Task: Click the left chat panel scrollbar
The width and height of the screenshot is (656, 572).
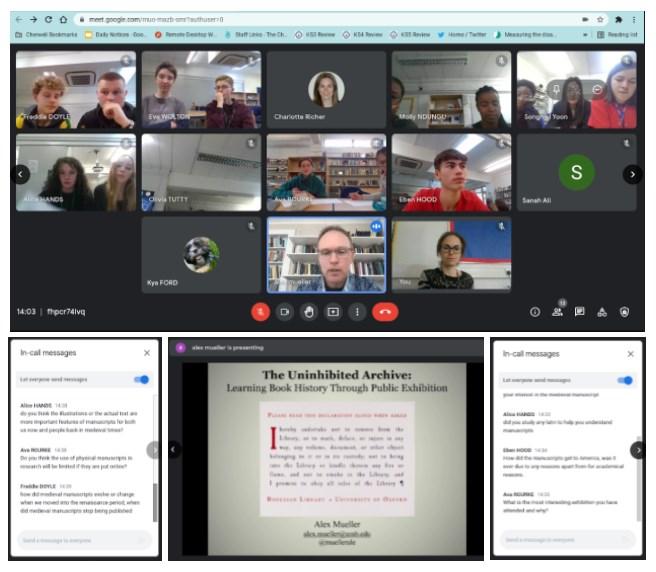Action: click(x=155, y=502)
